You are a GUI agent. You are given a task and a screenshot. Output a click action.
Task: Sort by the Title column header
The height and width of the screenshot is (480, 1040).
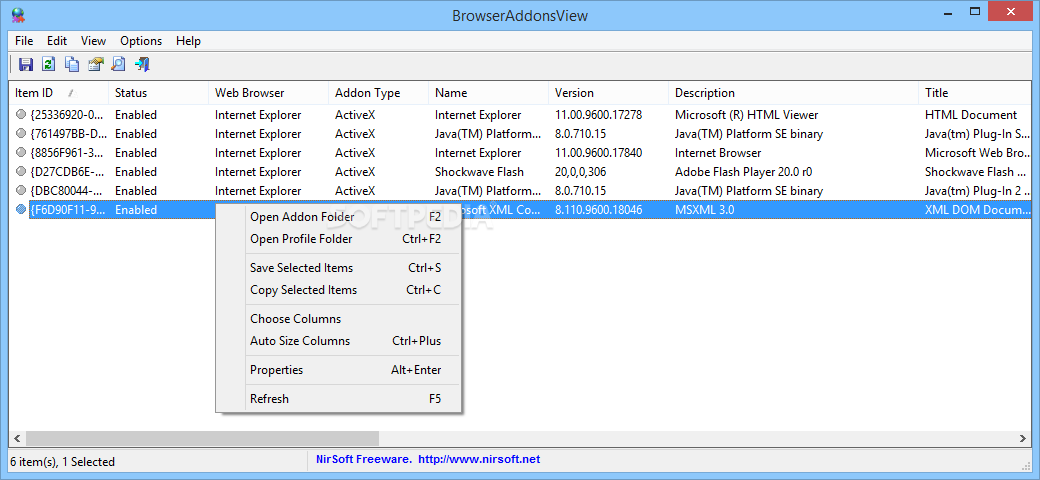coord(975,93)
